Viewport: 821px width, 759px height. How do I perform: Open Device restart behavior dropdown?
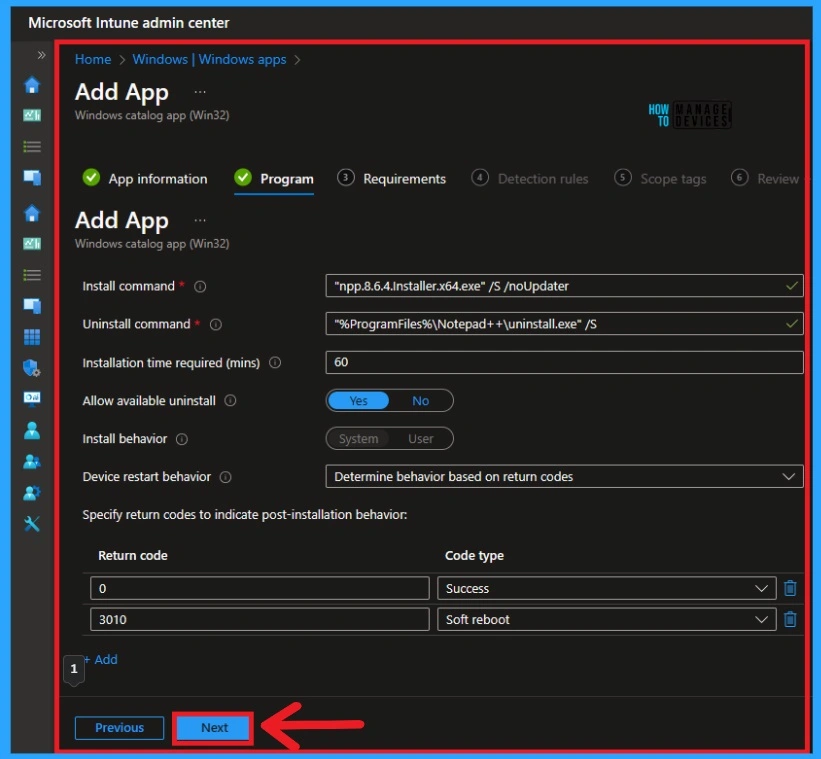click(x=564, y=476)
